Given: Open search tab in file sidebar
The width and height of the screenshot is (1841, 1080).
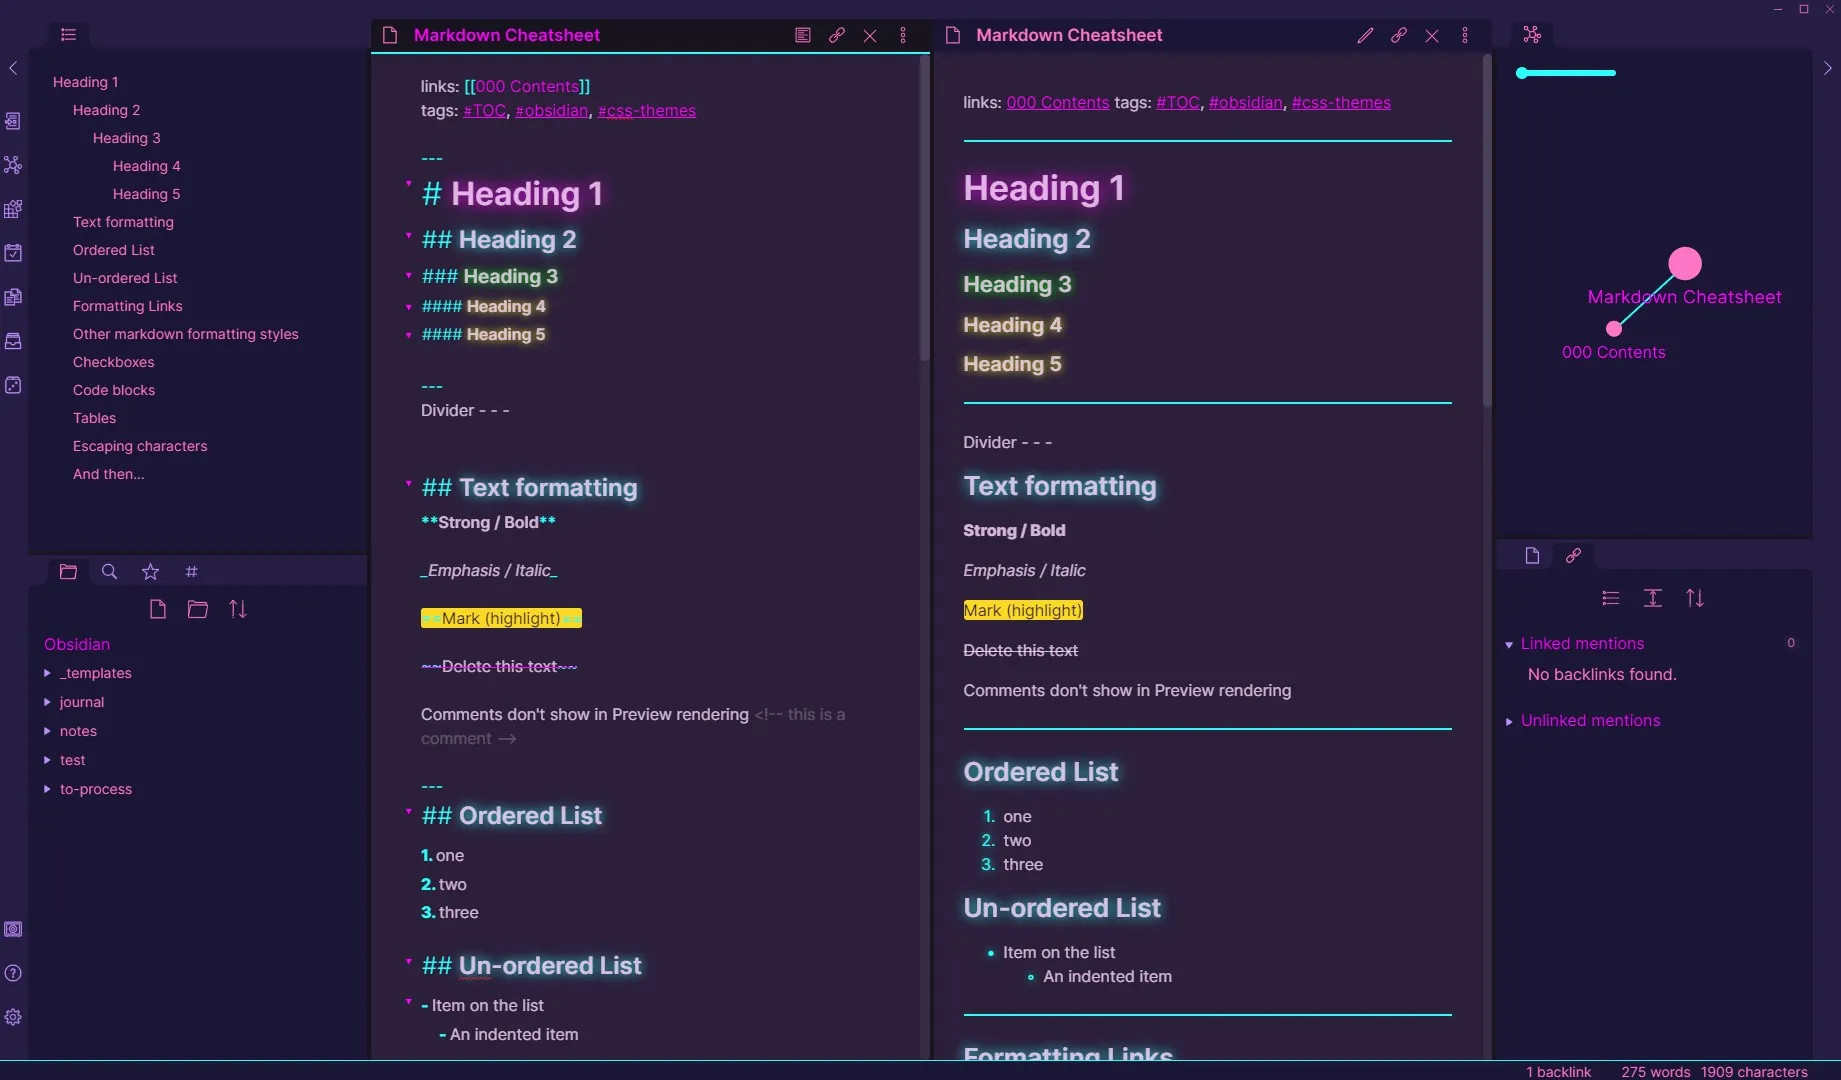Looking at the screenshot, I should 109,571.
